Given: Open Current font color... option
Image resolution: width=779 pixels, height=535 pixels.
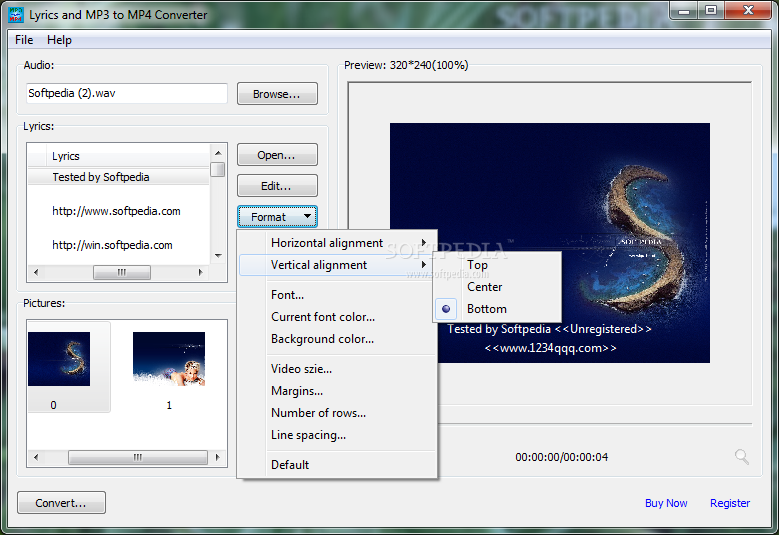Looking at the screenshot, I should tap(337, 317).
